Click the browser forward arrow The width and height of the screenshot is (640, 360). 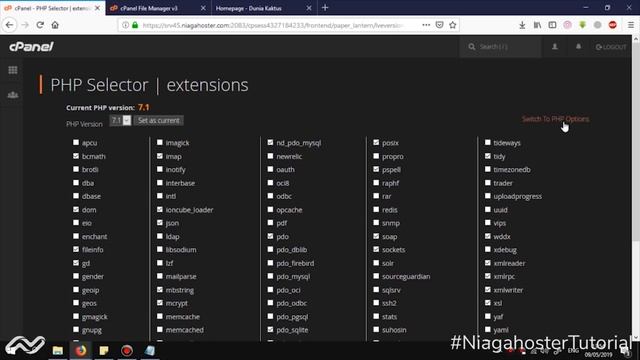point(25,25)
